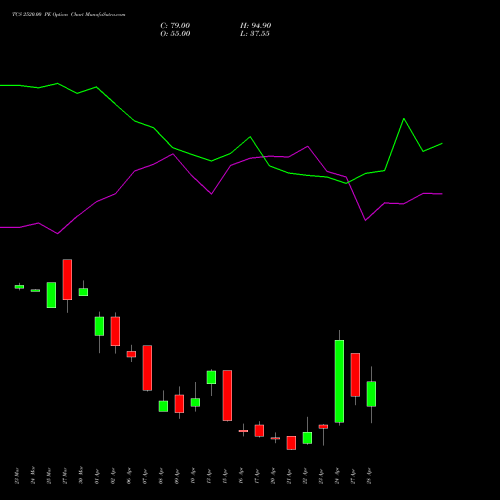The image size is (500, 500).
Task: Click the close price value C: 79.00
Action: pos(175,26)
